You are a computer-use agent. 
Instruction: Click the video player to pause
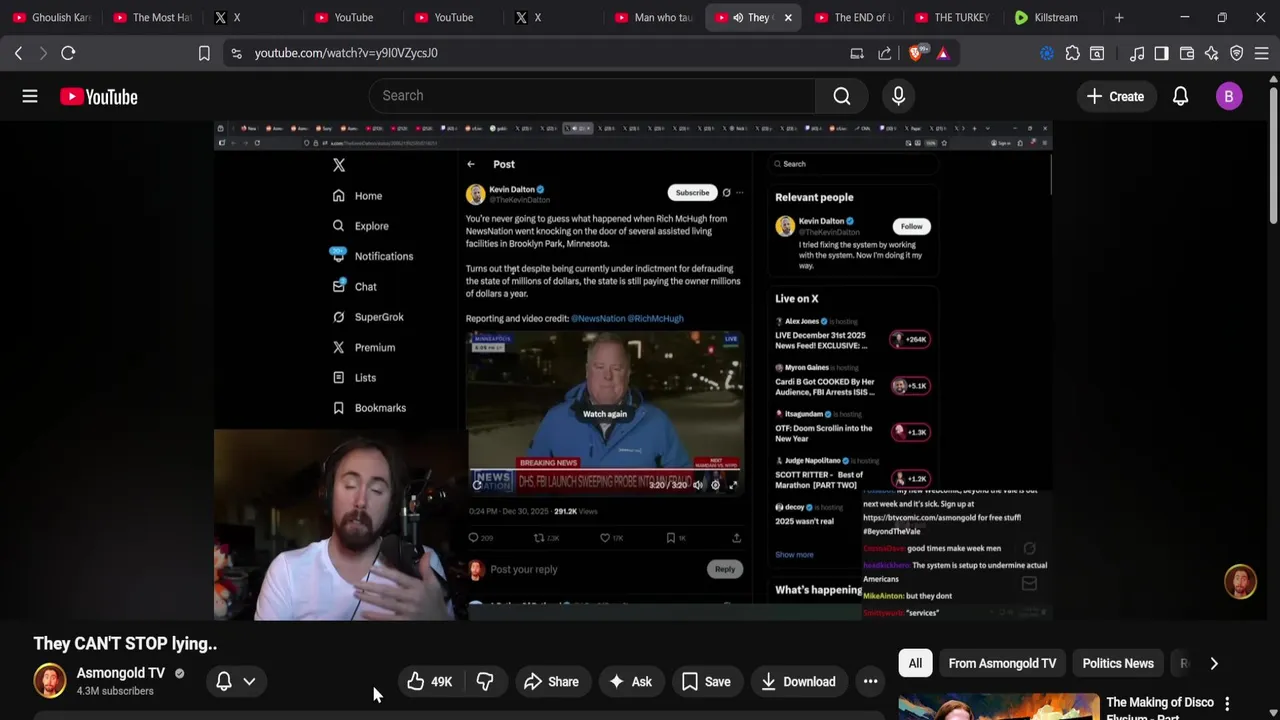(633, 370)
